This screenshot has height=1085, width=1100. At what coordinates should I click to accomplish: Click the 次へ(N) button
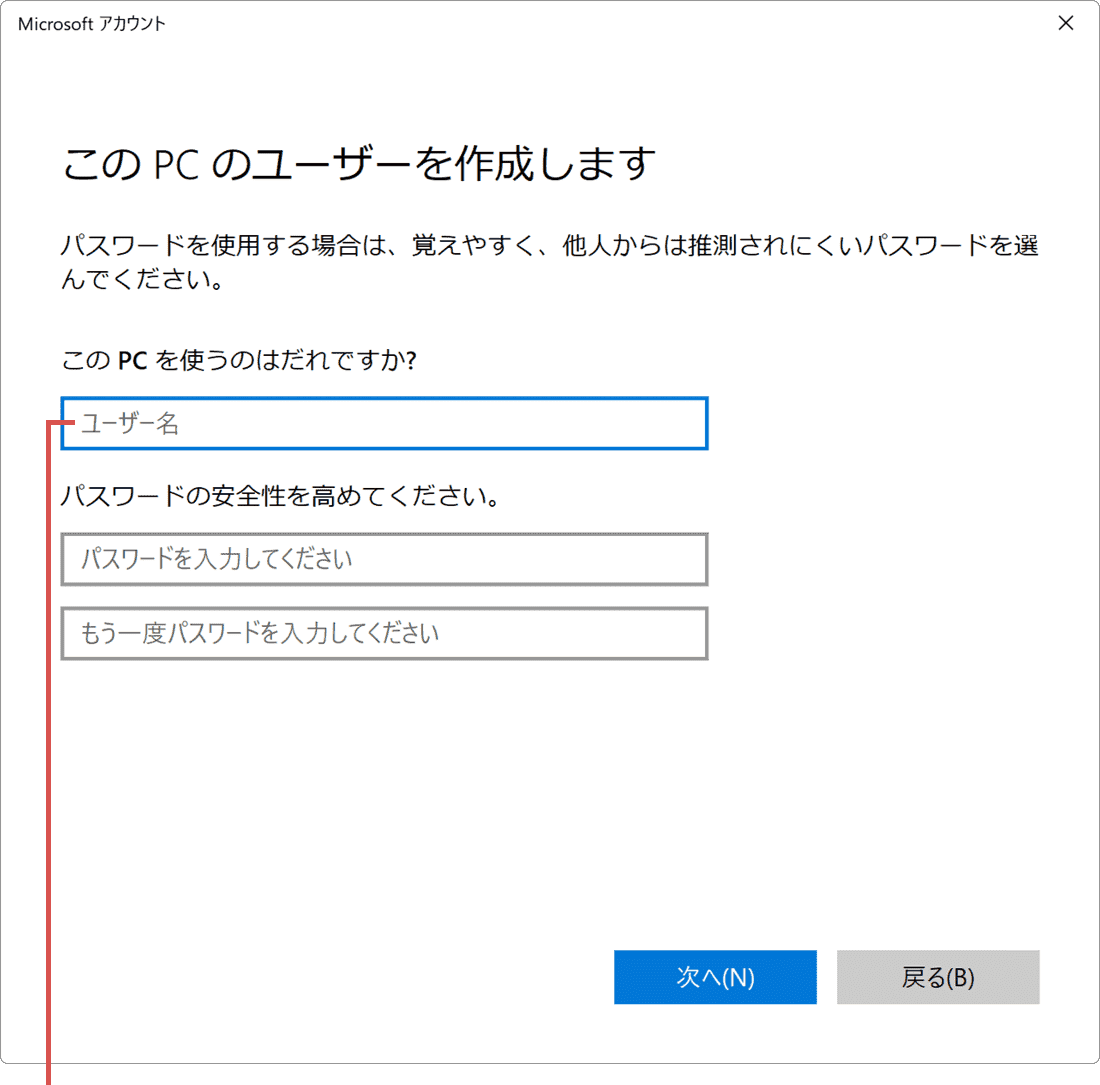[x=715, y=977]
